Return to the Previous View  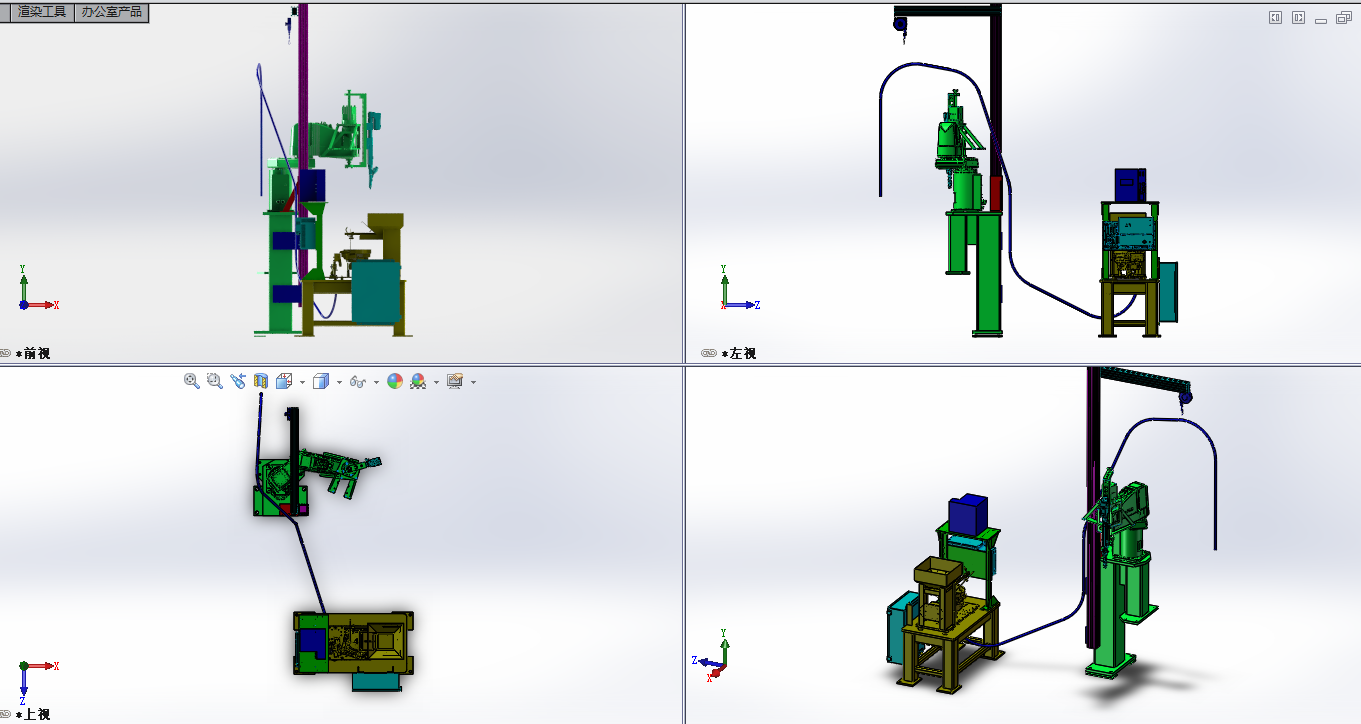[238, 381]
